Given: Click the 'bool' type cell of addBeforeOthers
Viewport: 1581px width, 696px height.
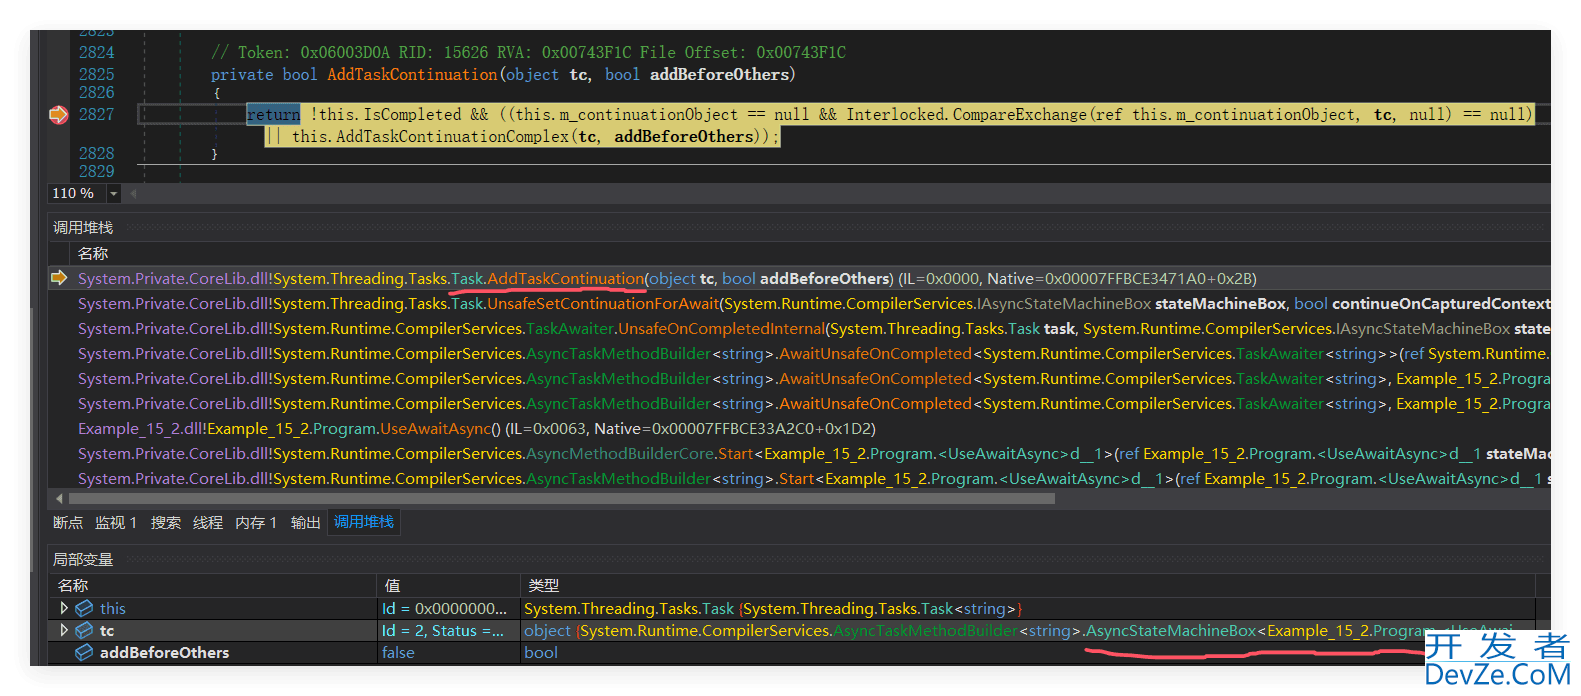Looking at the screenshot, I should 541,652.
